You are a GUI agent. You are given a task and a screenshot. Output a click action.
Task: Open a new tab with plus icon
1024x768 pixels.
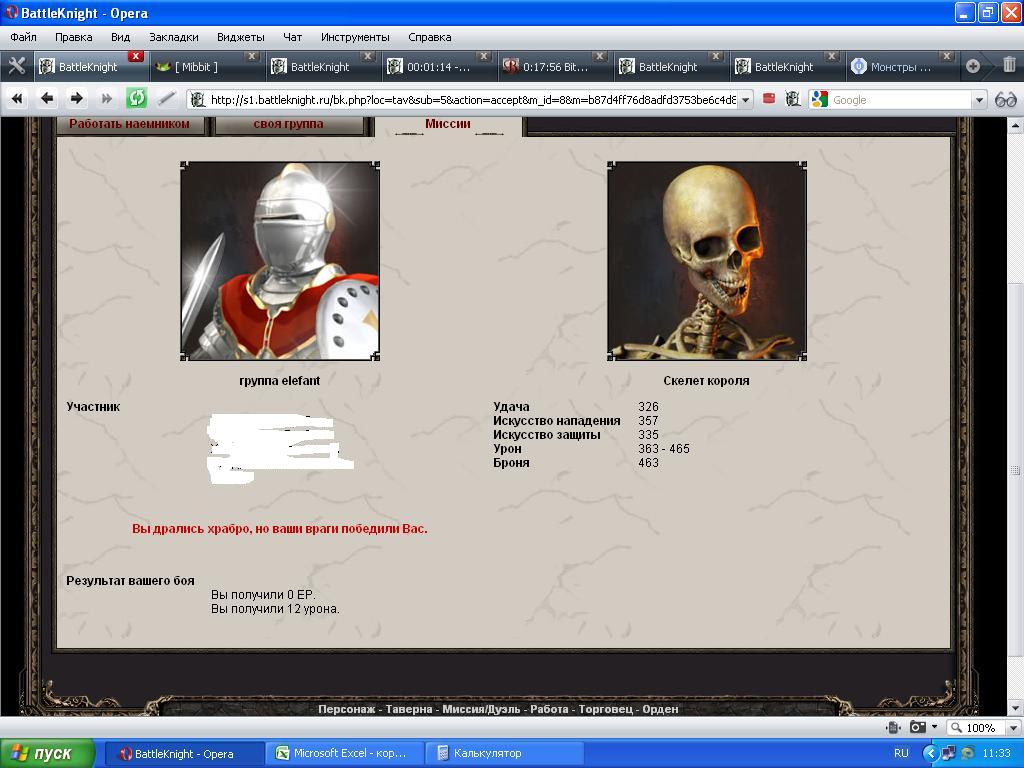[972, 66]
